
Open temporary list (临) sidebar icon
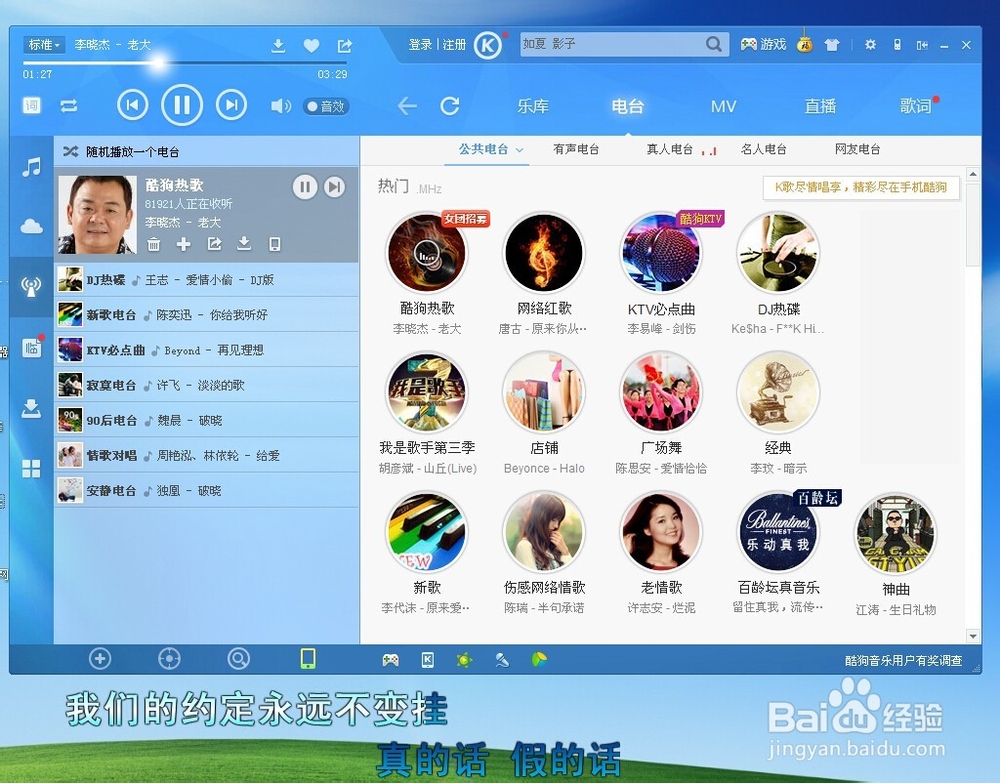32,347
